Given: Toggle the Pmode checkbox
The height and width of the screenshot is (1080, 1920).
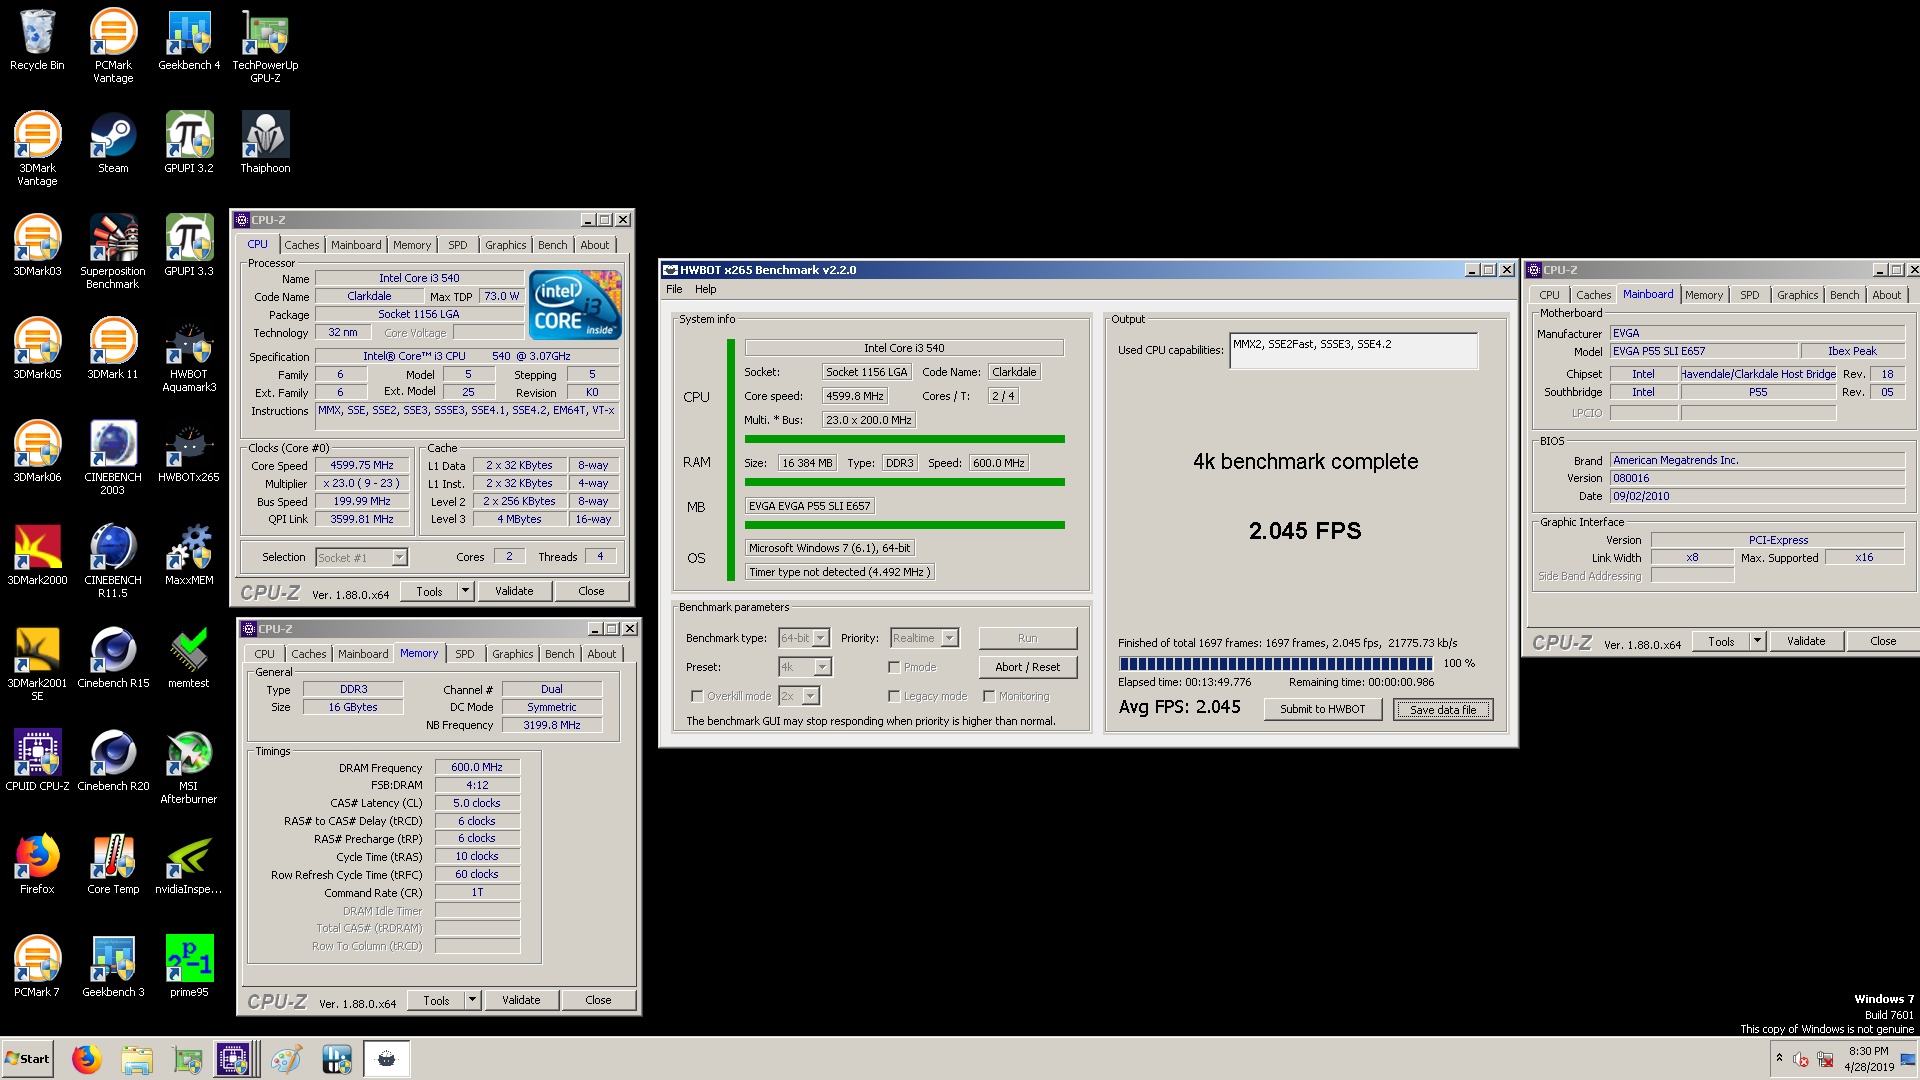Looking at the screenshot, I should [894, 667].
